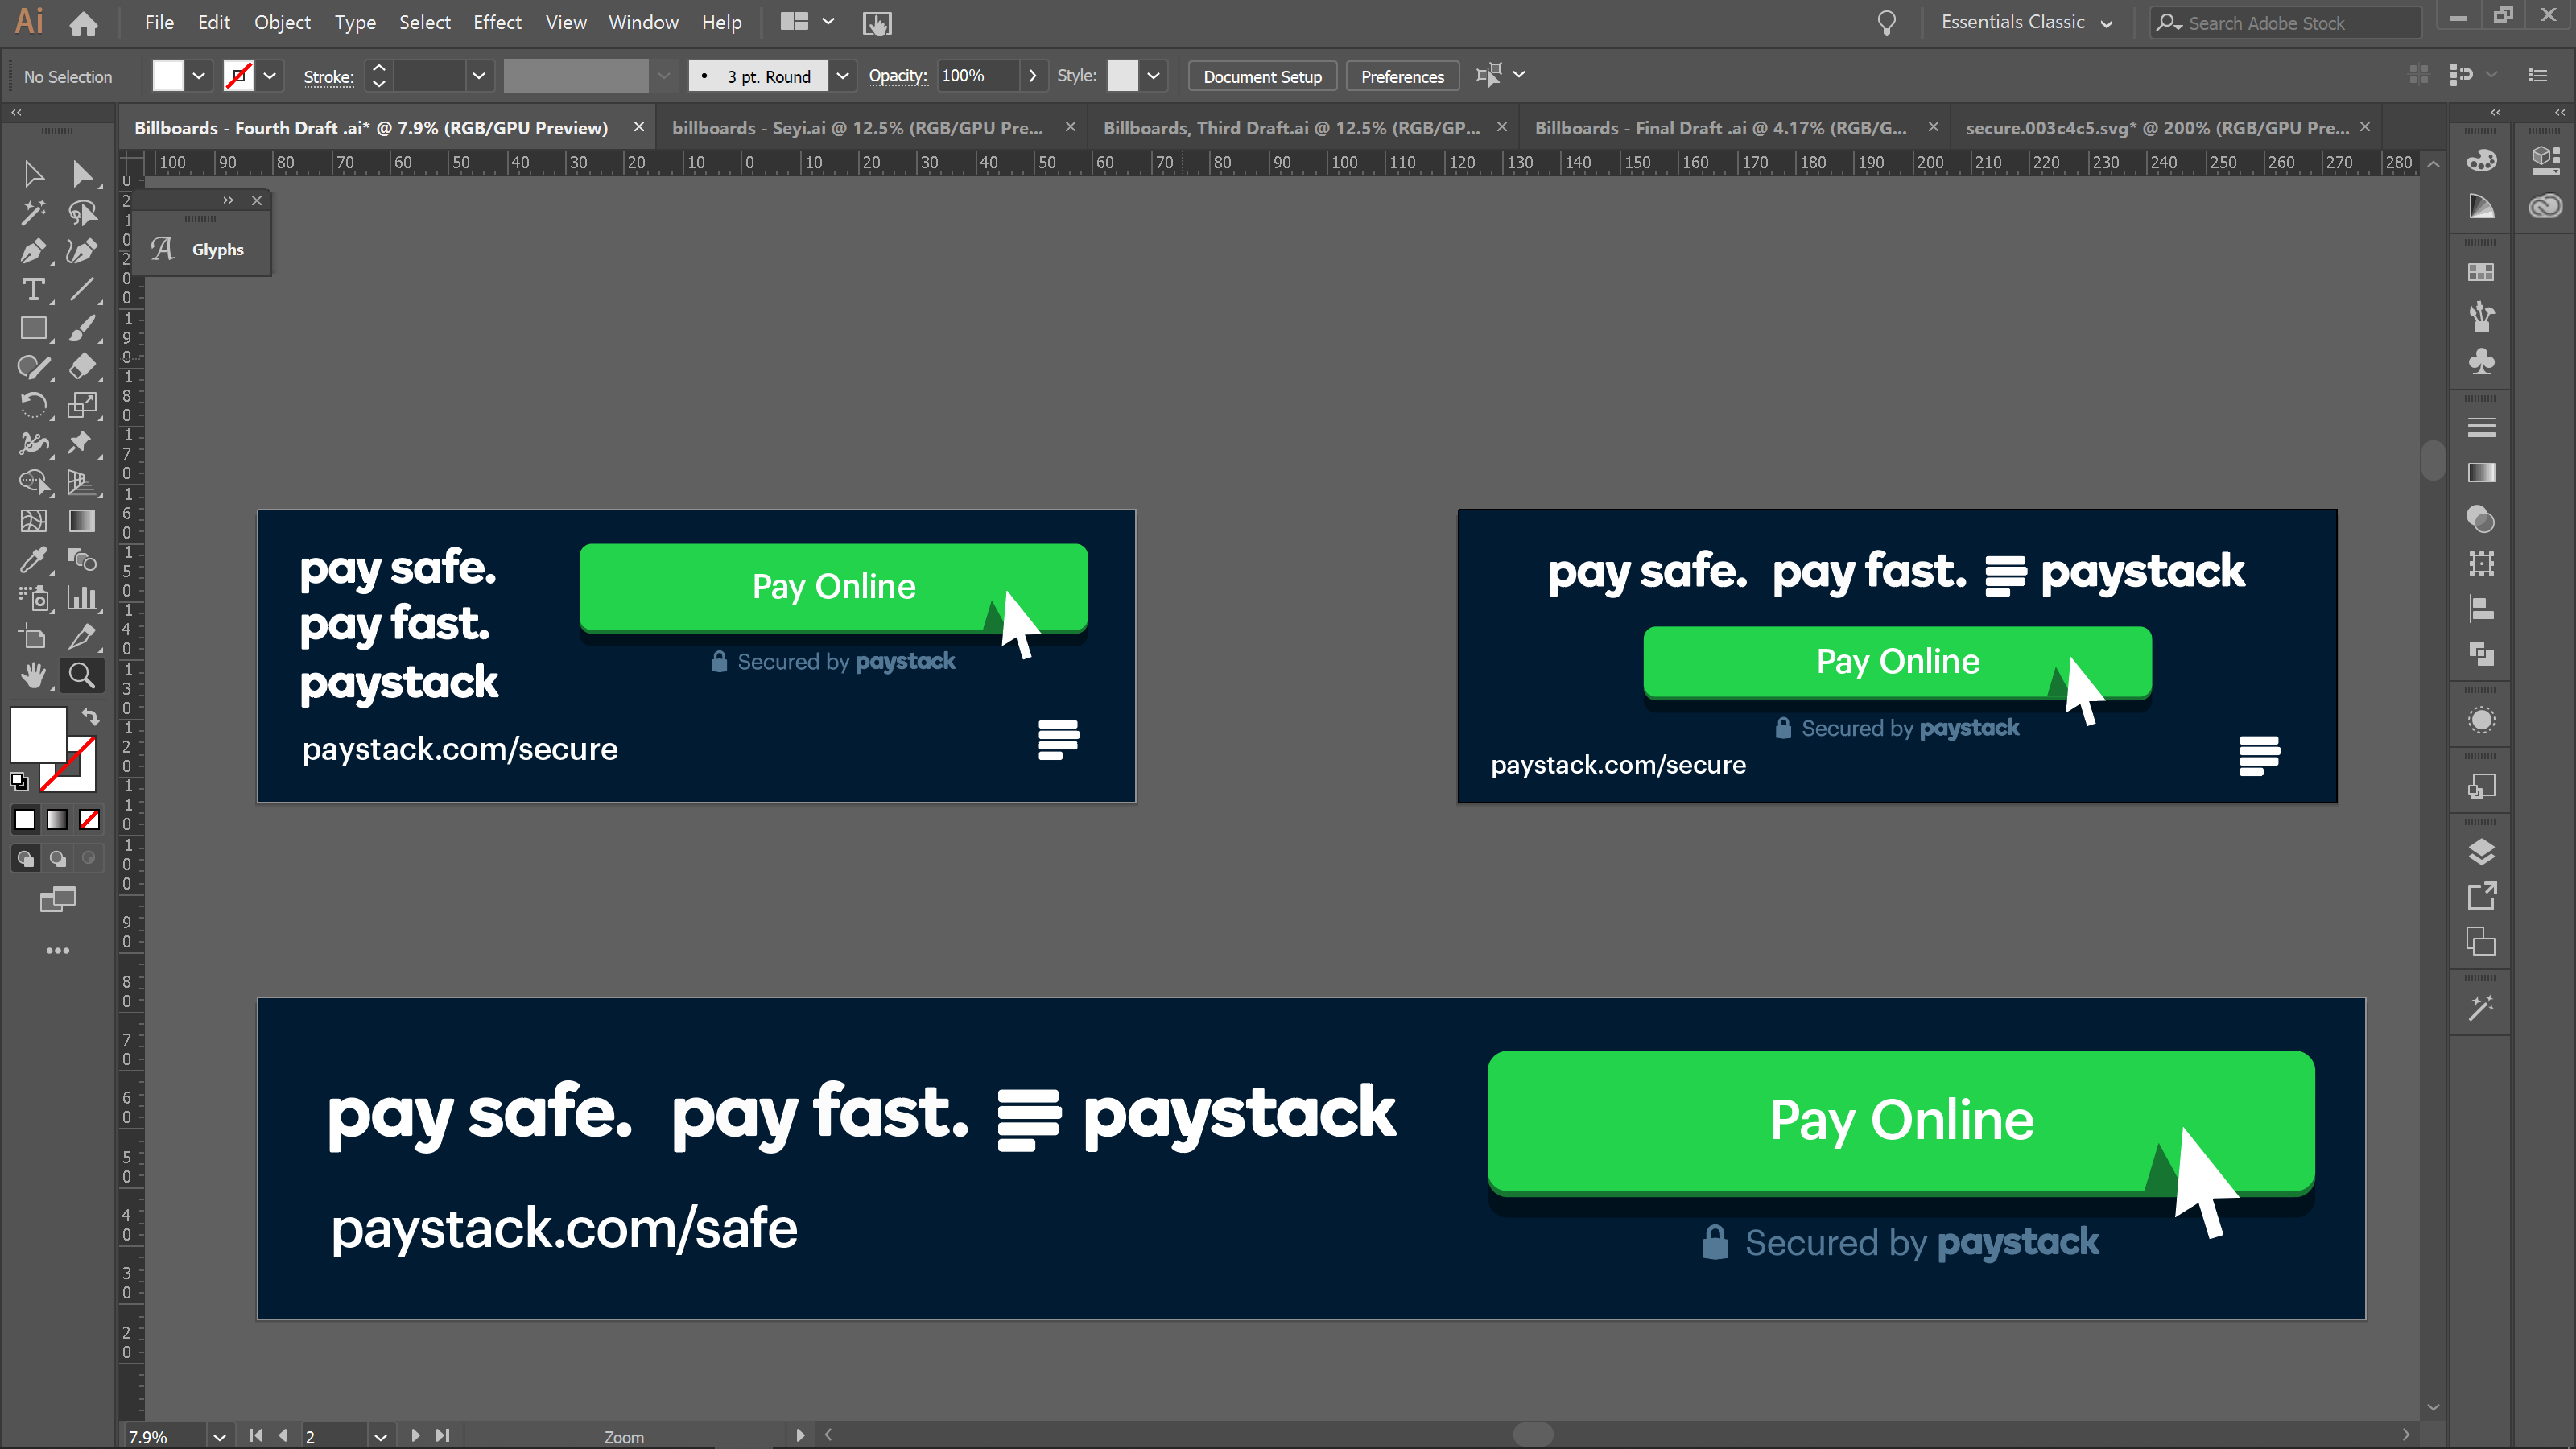
Task: Click the Search Adobe Stock field
Action: (x=2285, y=23)
